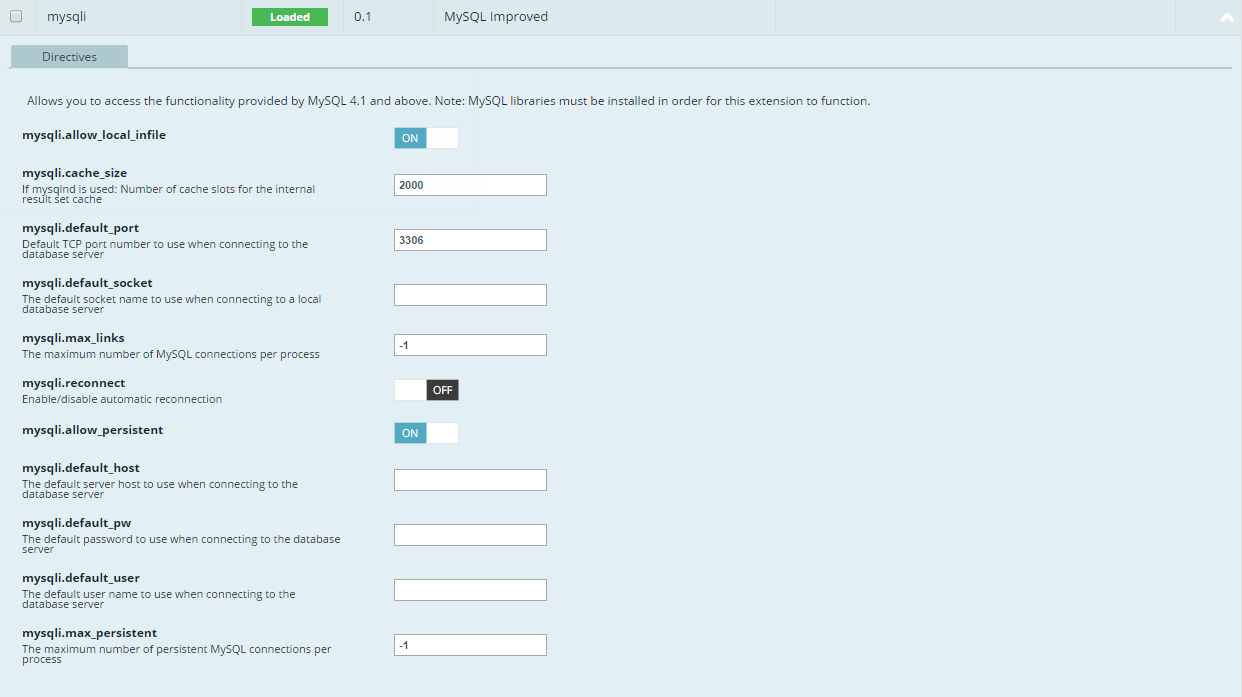Click the mysqli.default_host input box
Viewport: 1242px width, 697px height.
point(470,480)
